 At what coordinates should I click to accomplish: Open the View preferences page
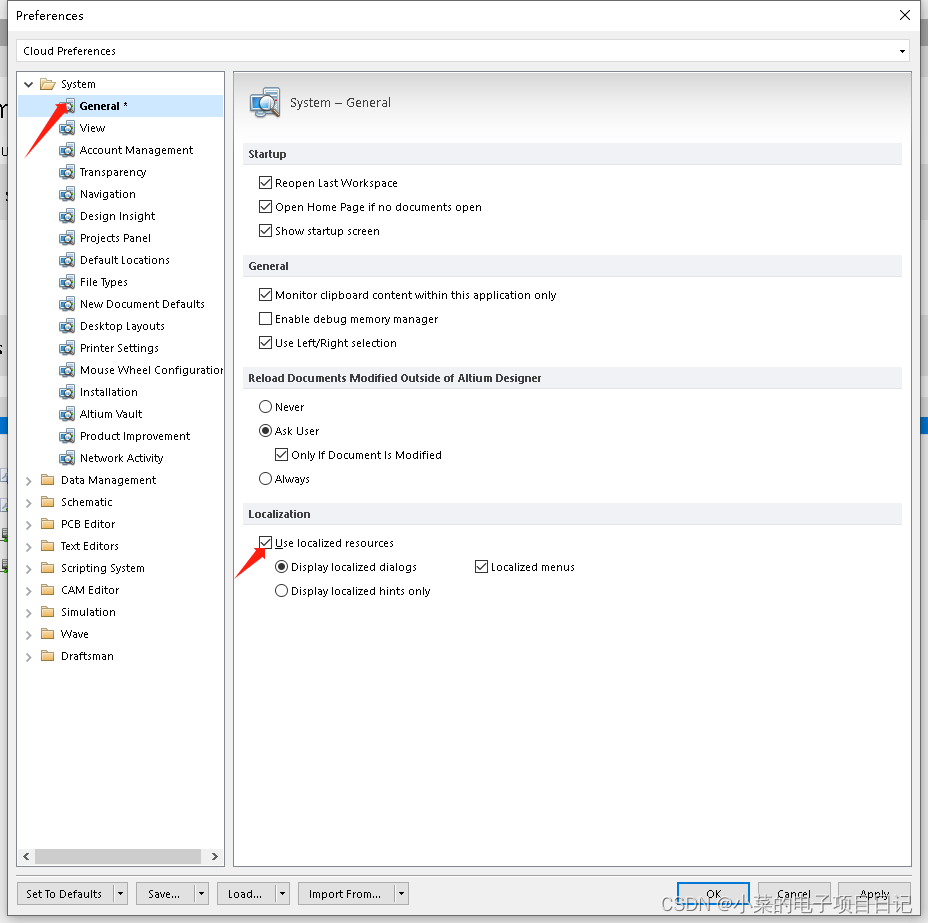[92, 128]
